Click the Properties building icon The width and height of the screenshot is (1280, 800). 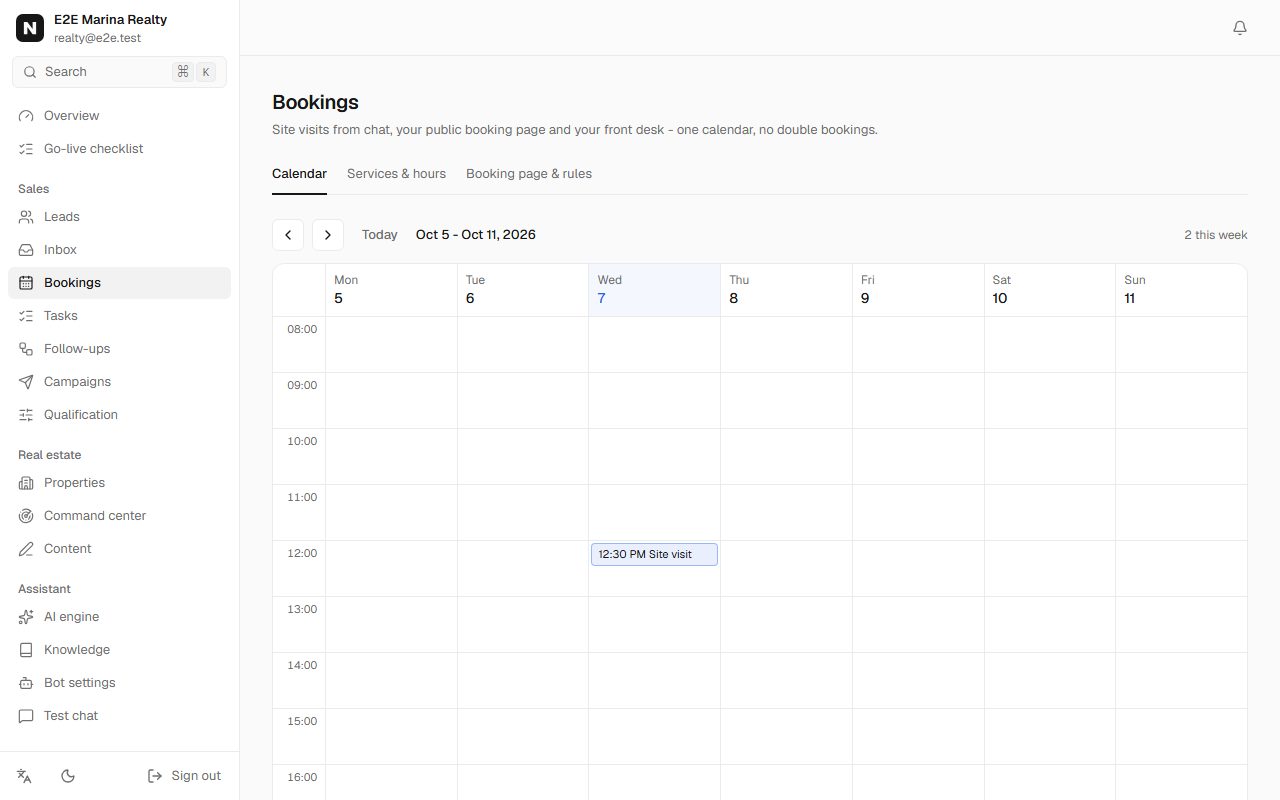26,483
